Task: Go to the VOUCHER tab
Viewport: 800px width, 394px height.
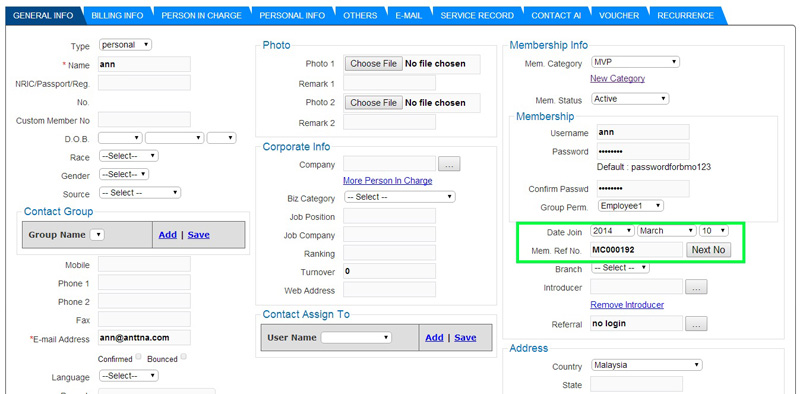Action: pos(619,15)
